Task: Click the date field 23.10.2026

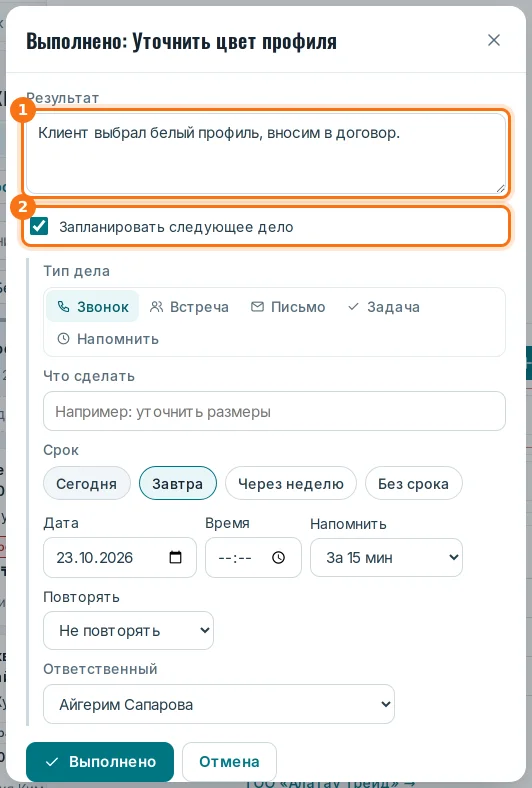Action: 120,557
